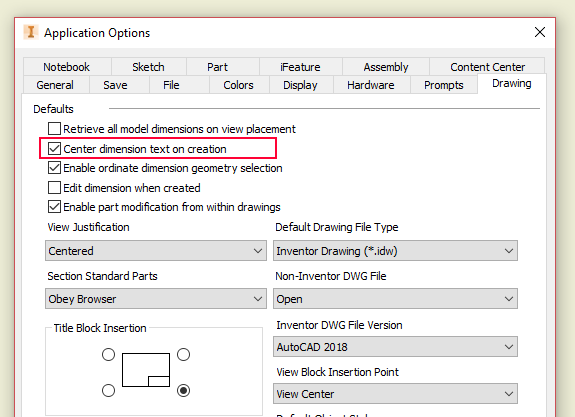The image size is (575, 417).
Task: Select top-right title block insertion radio
Action: click(183, 354)
